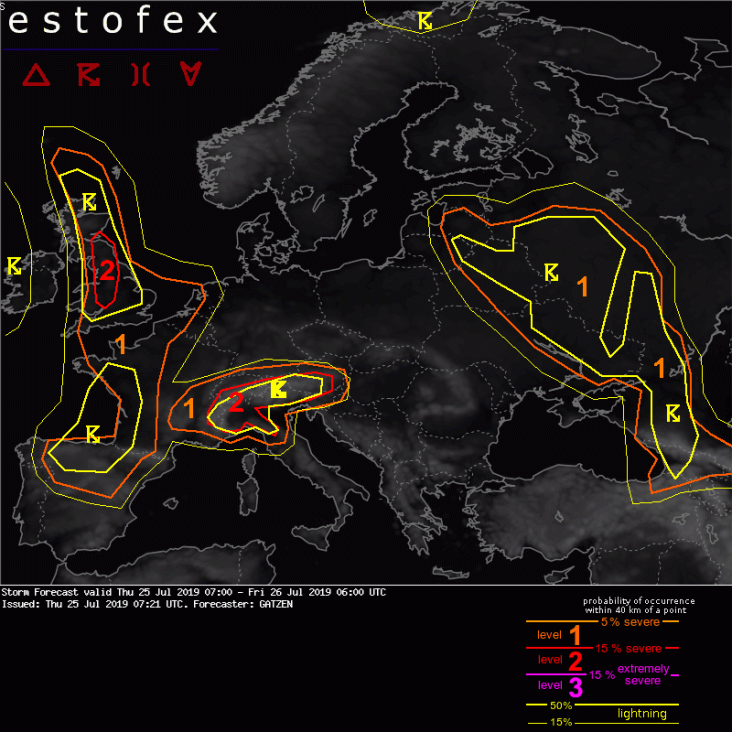
Task: Click the large magenta level 3 legend number
Action: (x=575, y=687)
